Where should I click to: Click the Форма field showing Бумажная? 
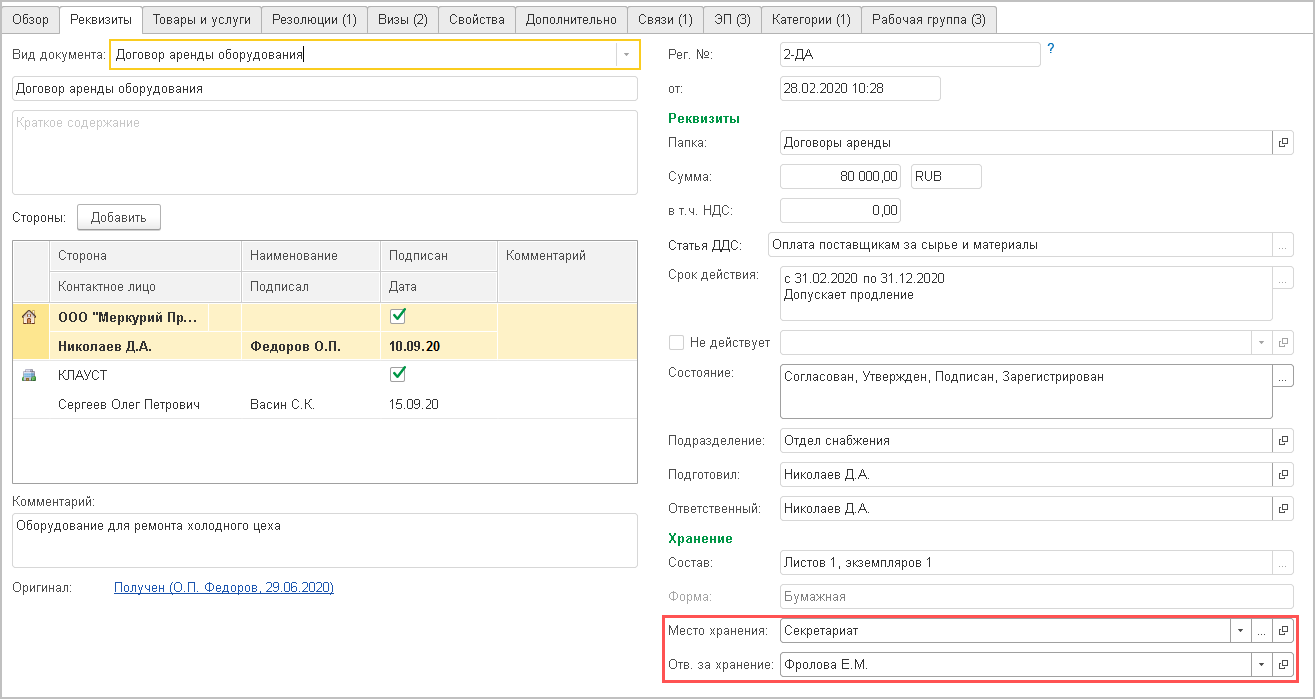click(x=1036, y=597)
